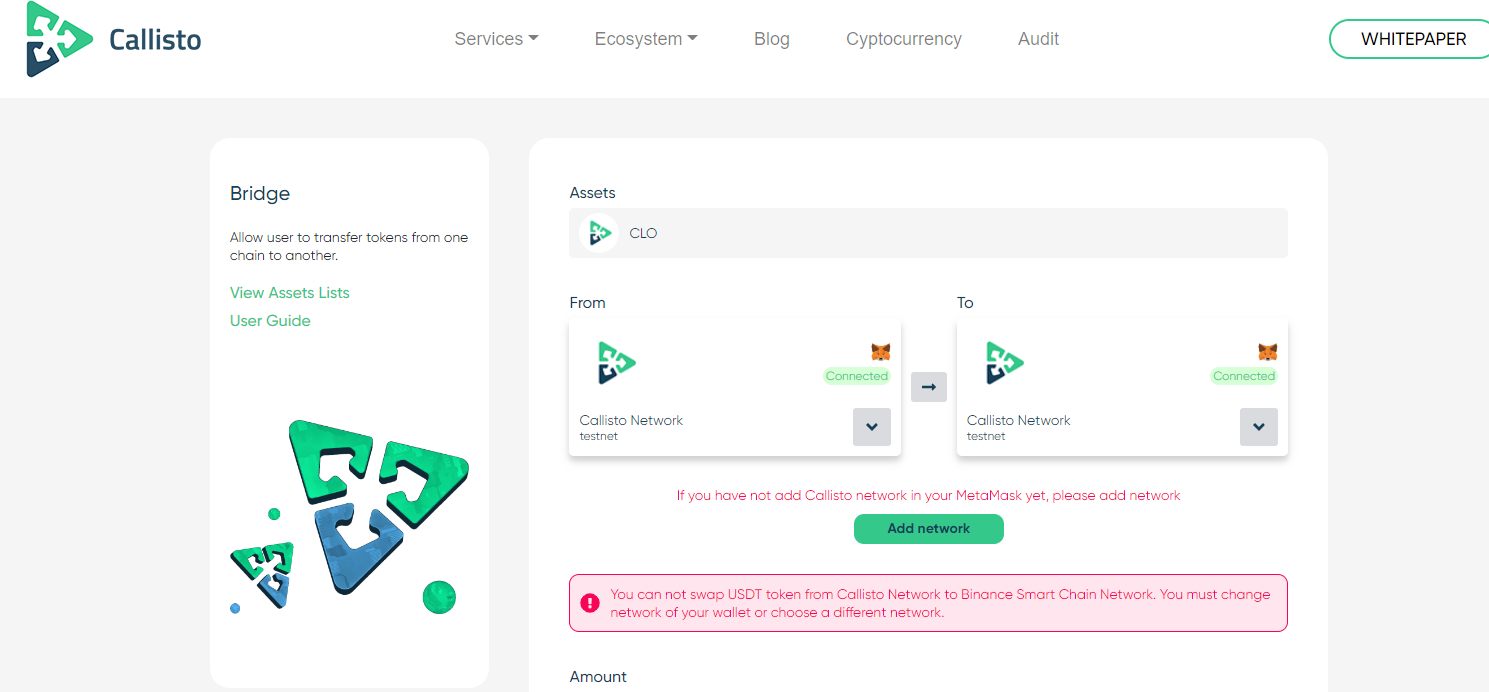Click the Add network button
This screenshot has width=1489, height=692.
(x=929, y=529)
